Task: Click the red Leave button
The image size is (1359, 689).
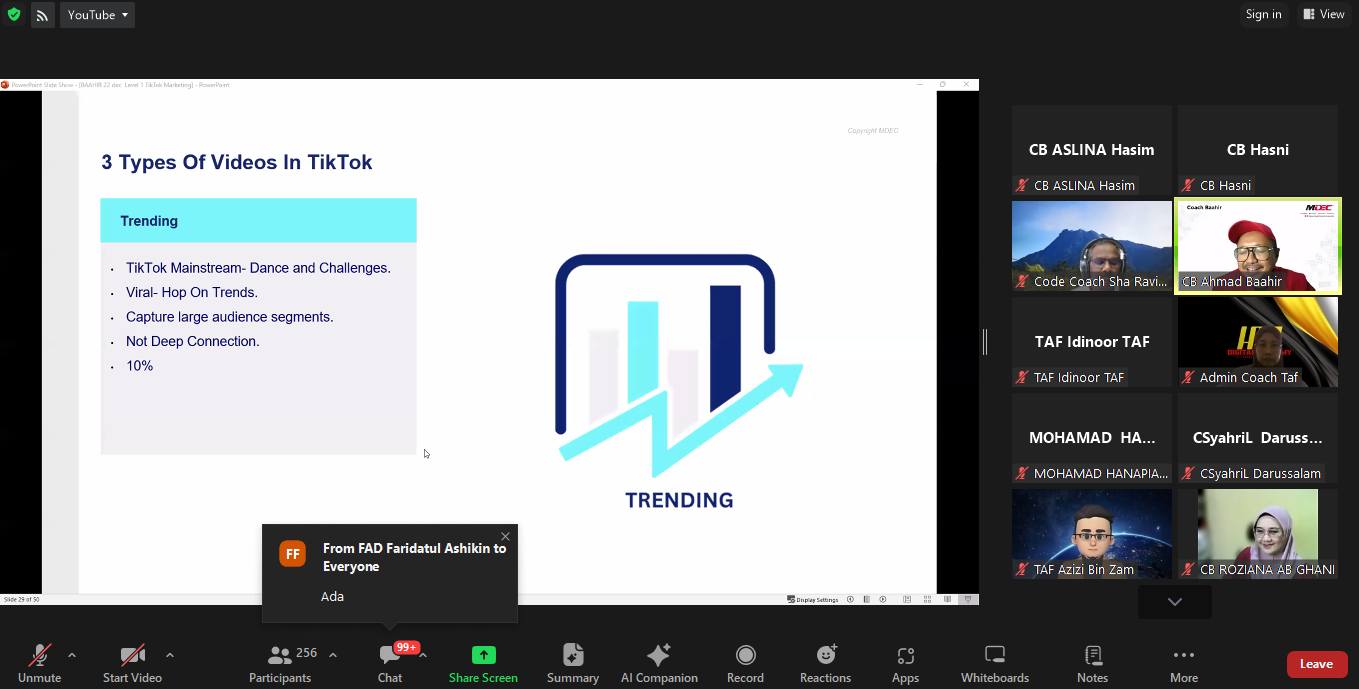Action: click(1316, 664)
